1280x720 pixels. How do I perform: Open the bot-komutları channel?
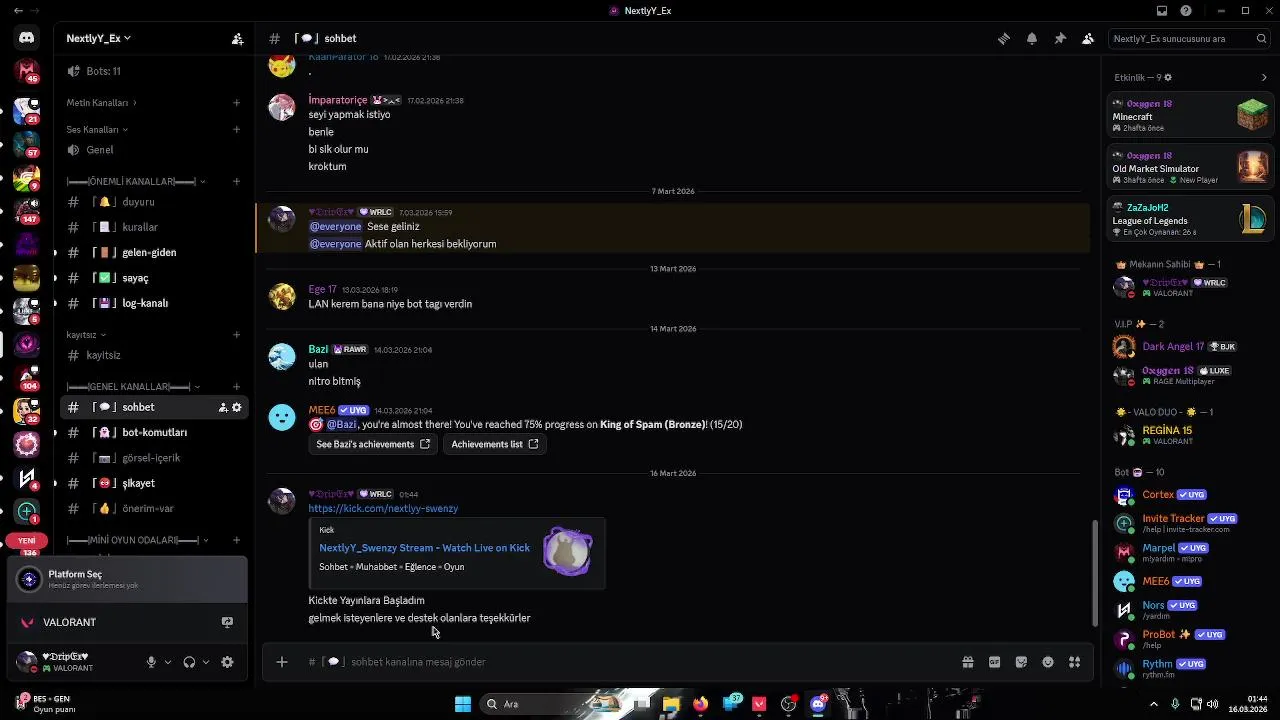click(x=154, y=432)
